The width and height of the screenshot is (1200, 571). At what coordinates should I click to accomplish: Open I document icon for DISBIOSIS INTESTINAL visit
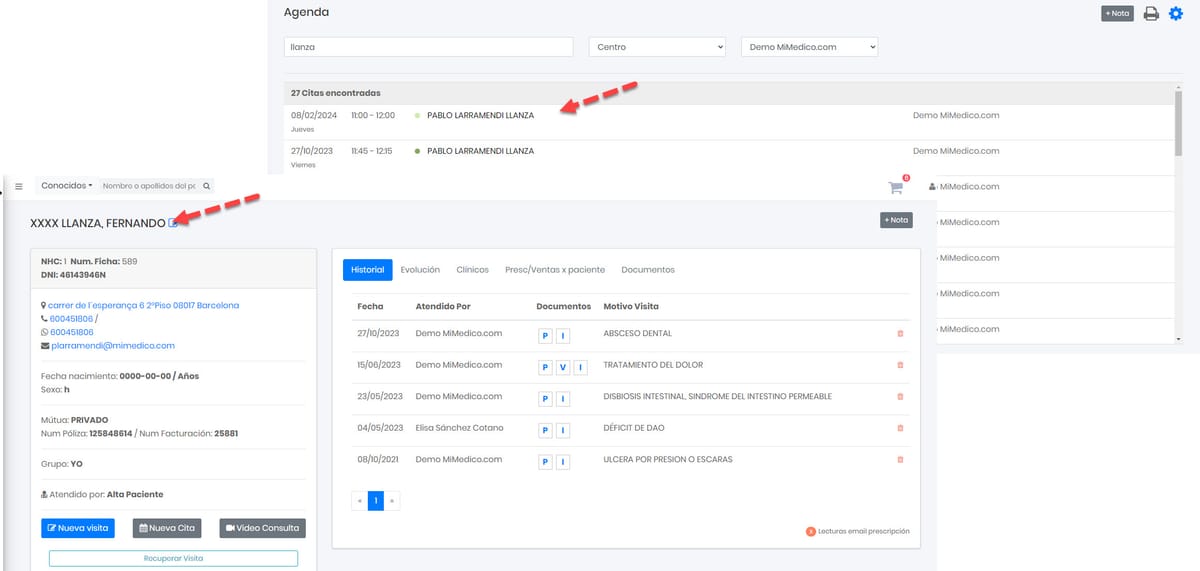click(x=563, y=399)
